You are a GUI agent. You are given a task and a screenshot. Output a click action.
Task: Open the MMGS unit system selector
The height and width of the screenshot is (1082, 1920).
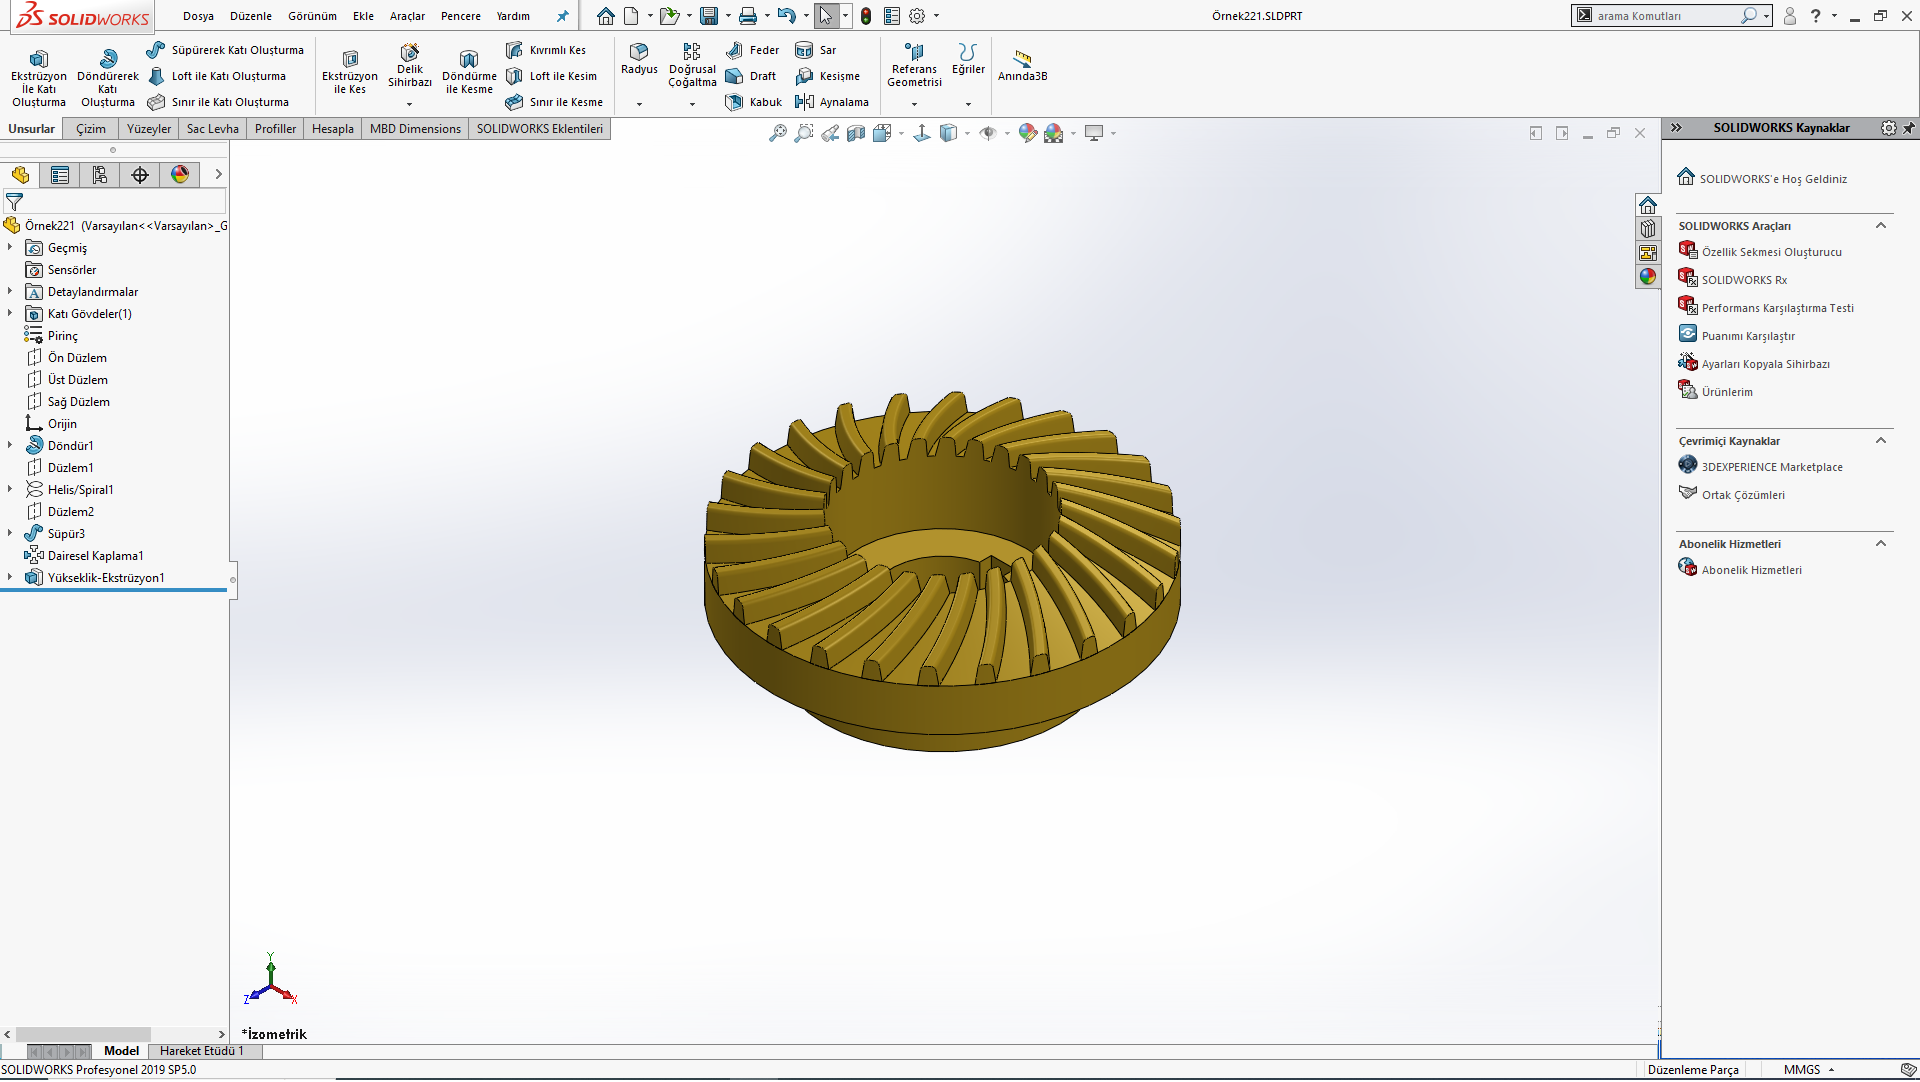tap(1809, 1070)
